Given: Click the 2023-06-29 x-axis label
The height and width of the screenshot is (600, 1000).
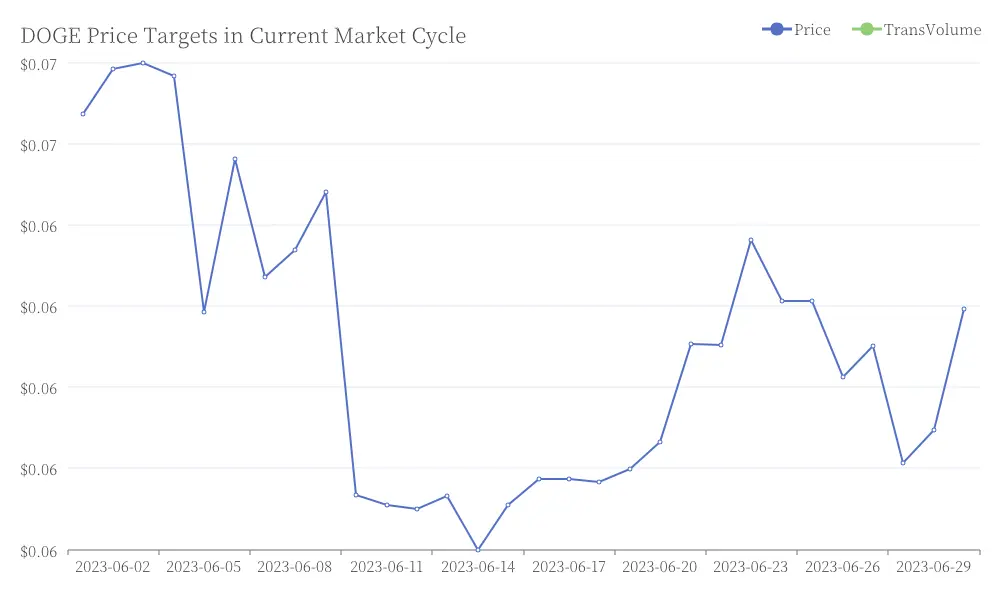Looking at the screenshot, I should click(x=934, y=567).
